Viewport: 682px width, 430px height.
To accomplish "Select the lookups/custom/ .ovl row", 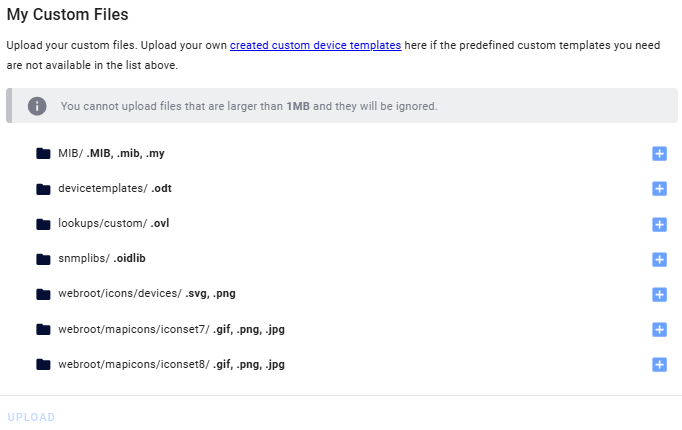I will point(113,224).
